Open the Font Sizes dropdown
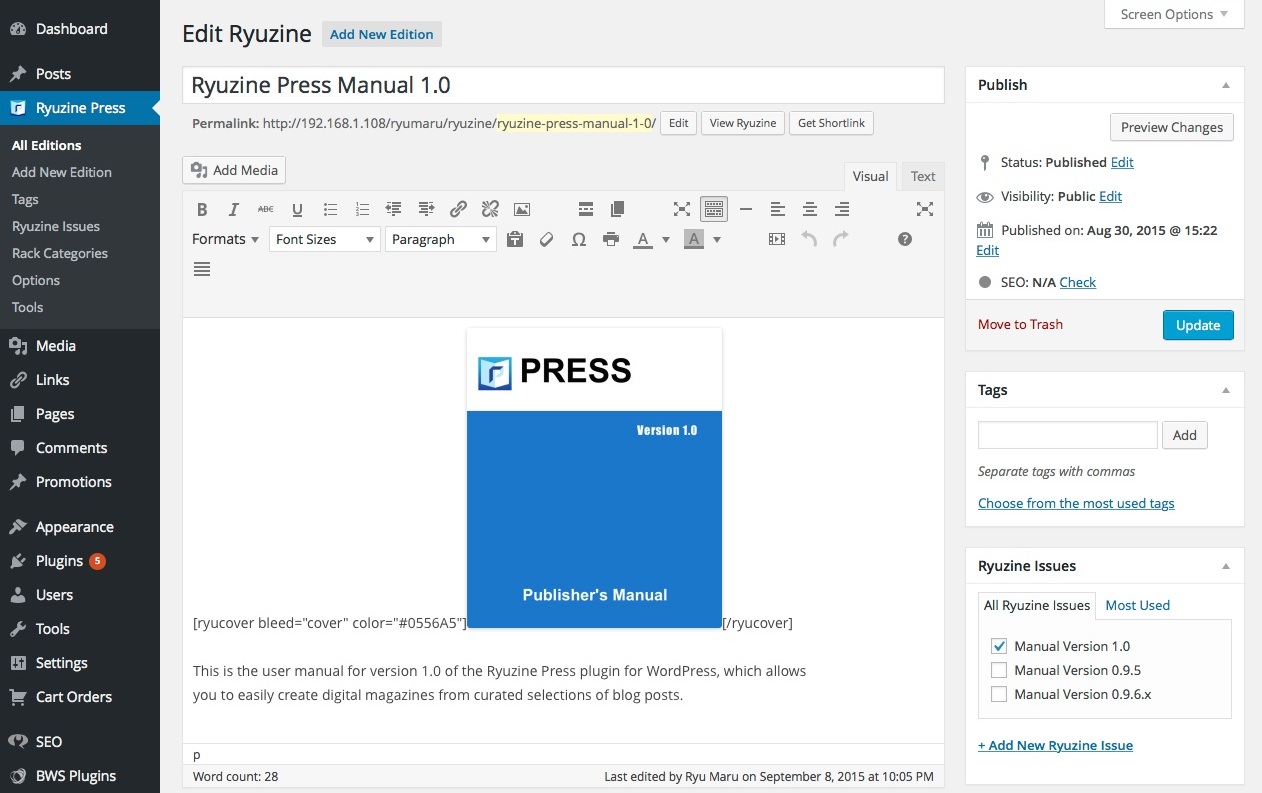This screenshot has width=1262, height=793. (324, 239)
